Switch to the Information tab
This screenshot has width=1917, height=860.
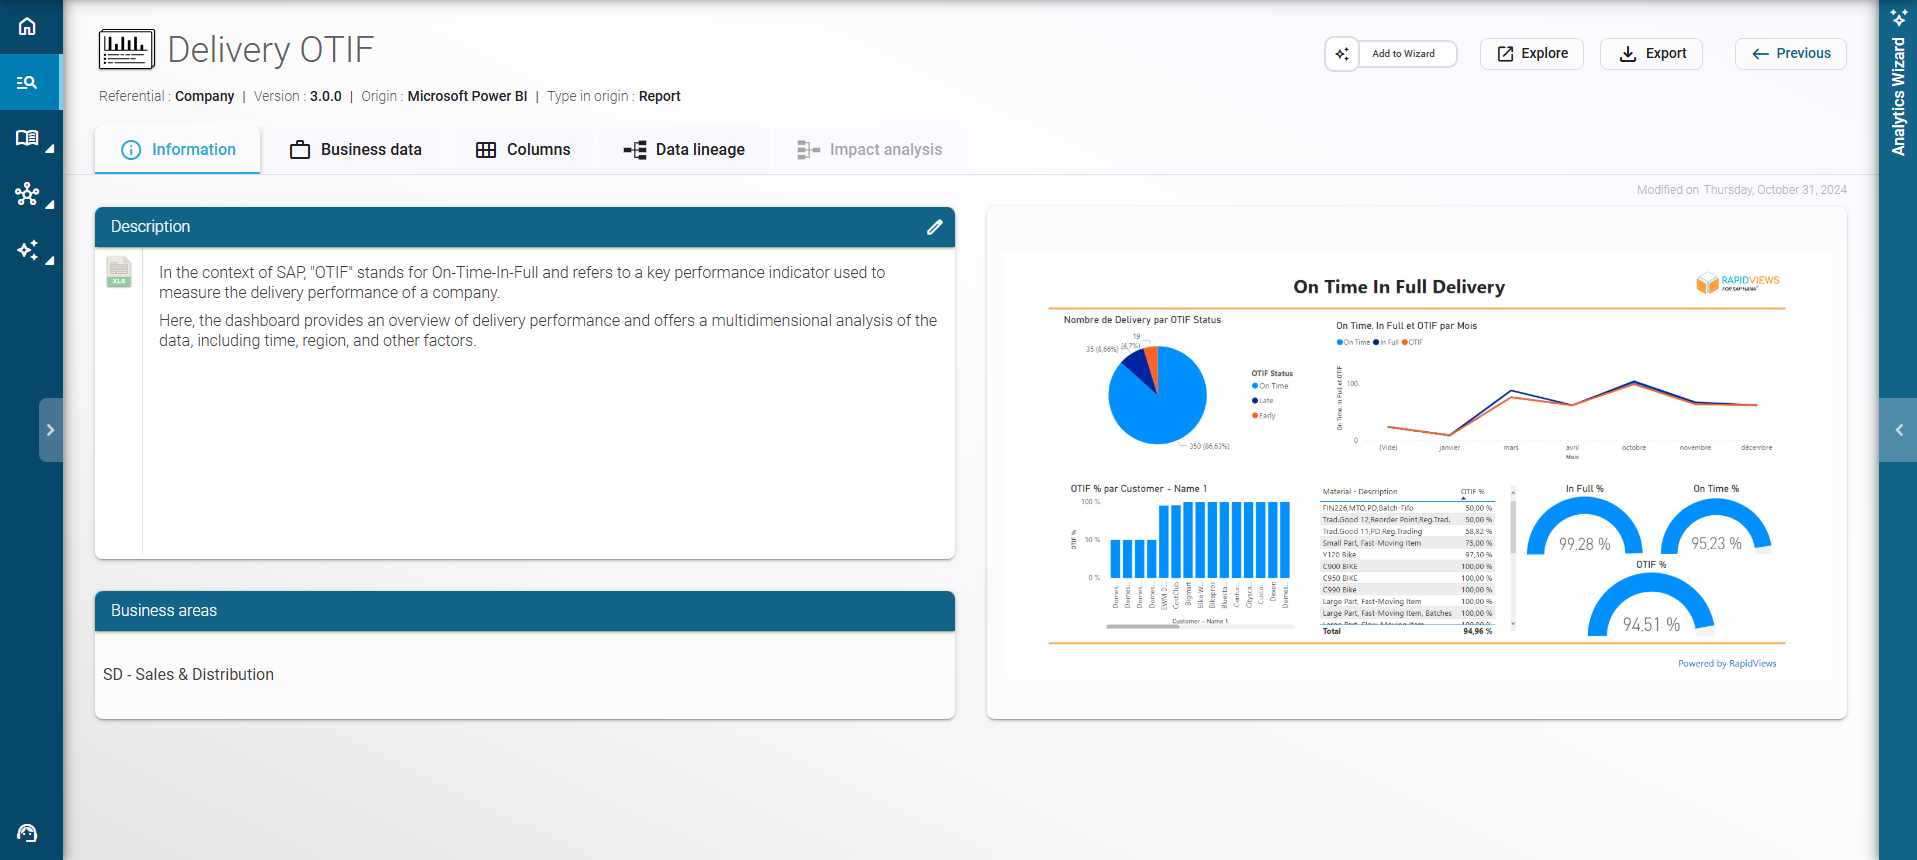[178, 150]
